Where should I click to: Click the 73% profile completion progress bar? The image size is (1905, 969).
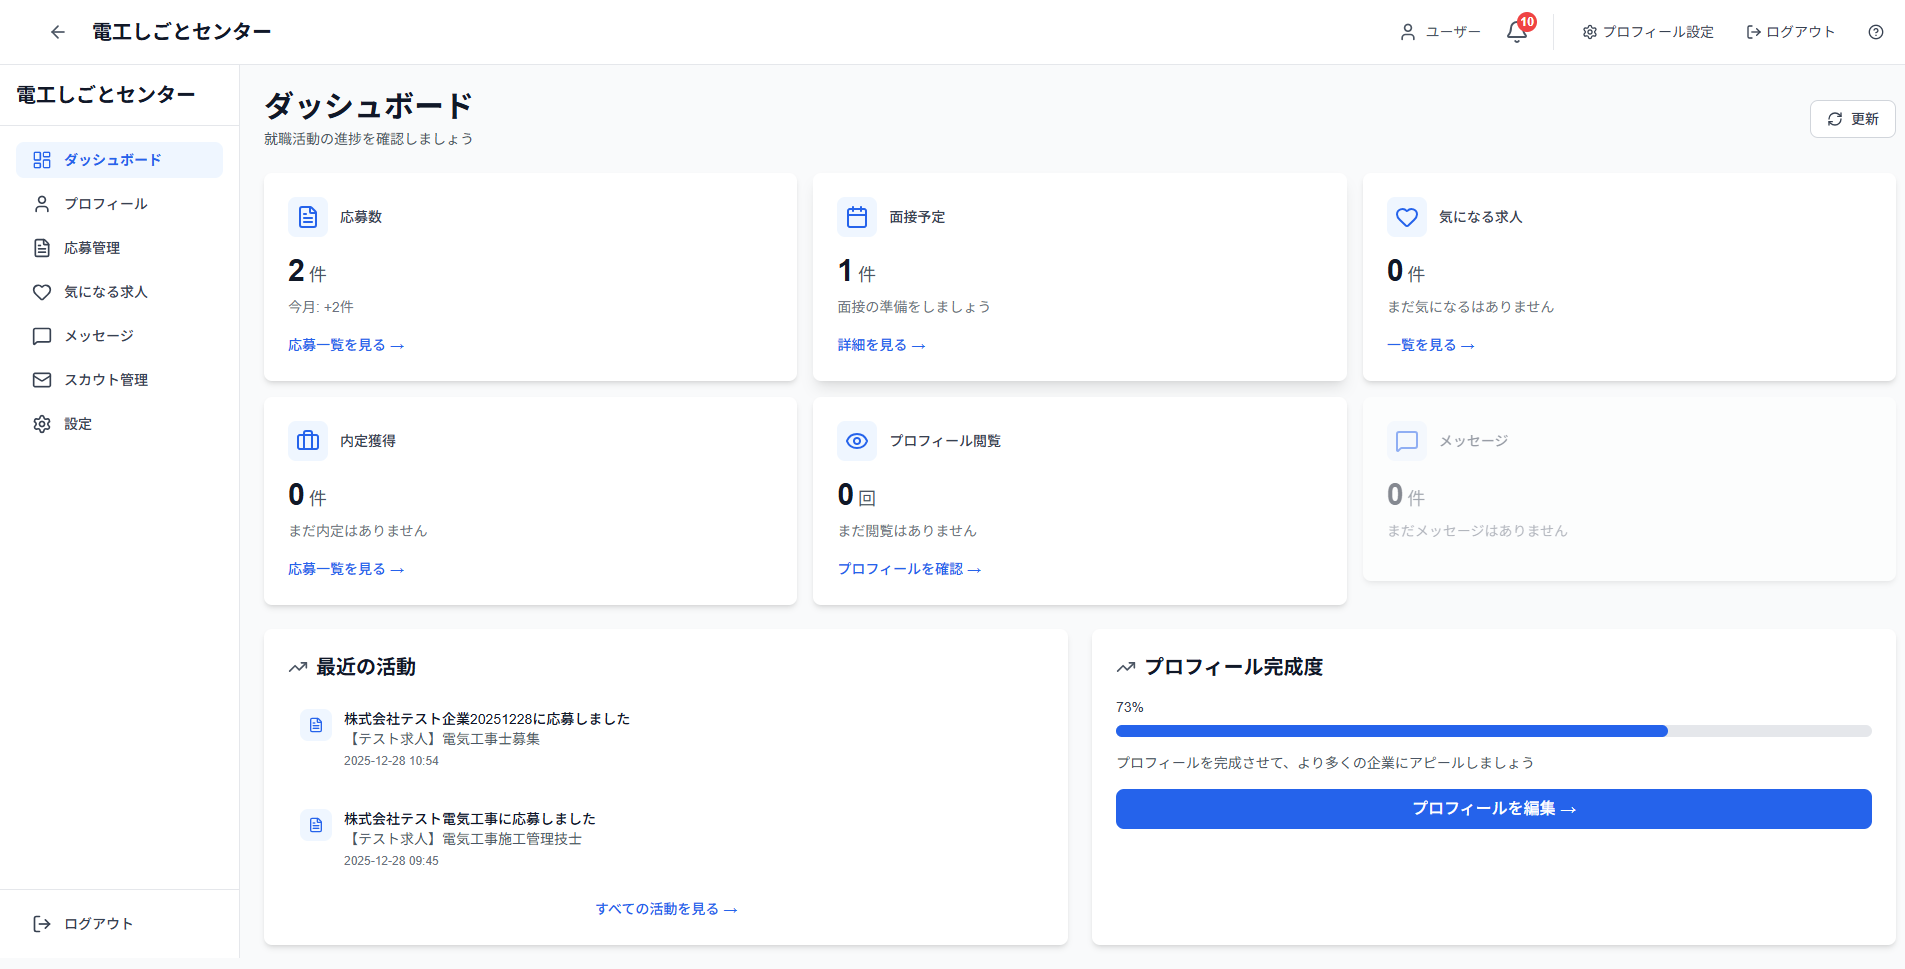[1493, 730]
